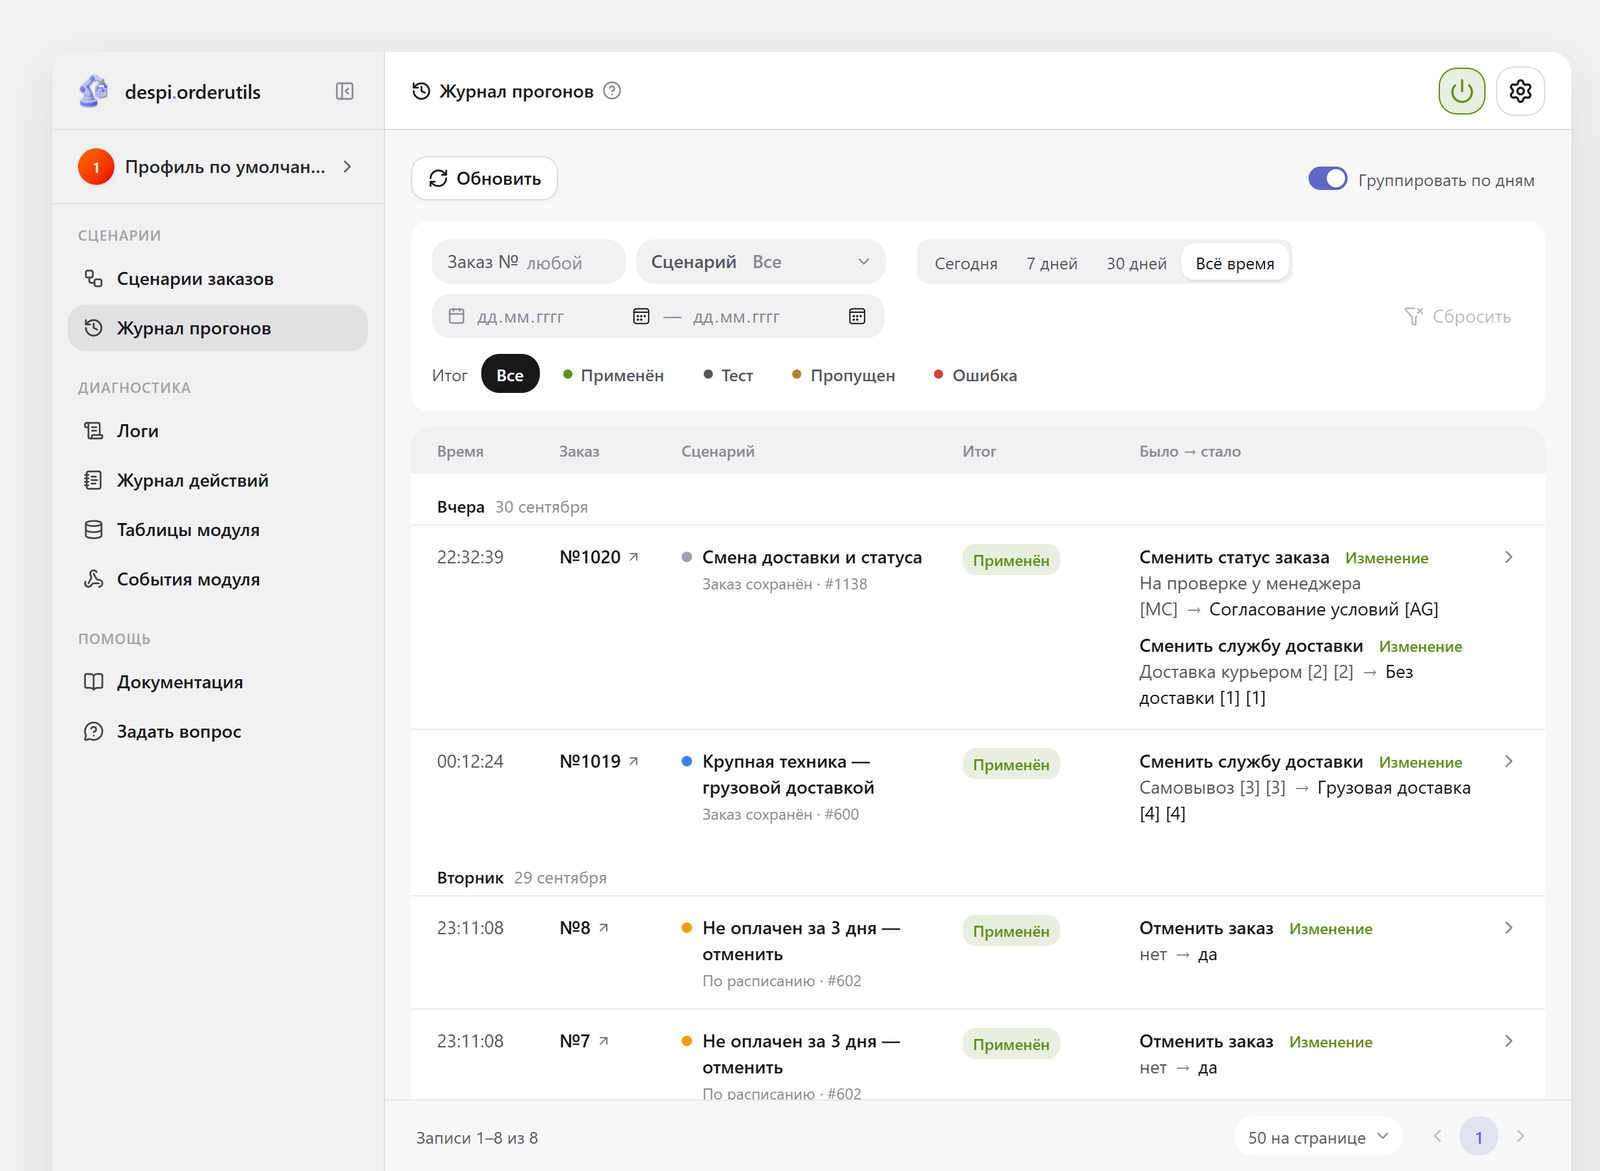Select the Все result filter
The image size is (1600, 1171).
pyautogui.click(x=510, y=375)
